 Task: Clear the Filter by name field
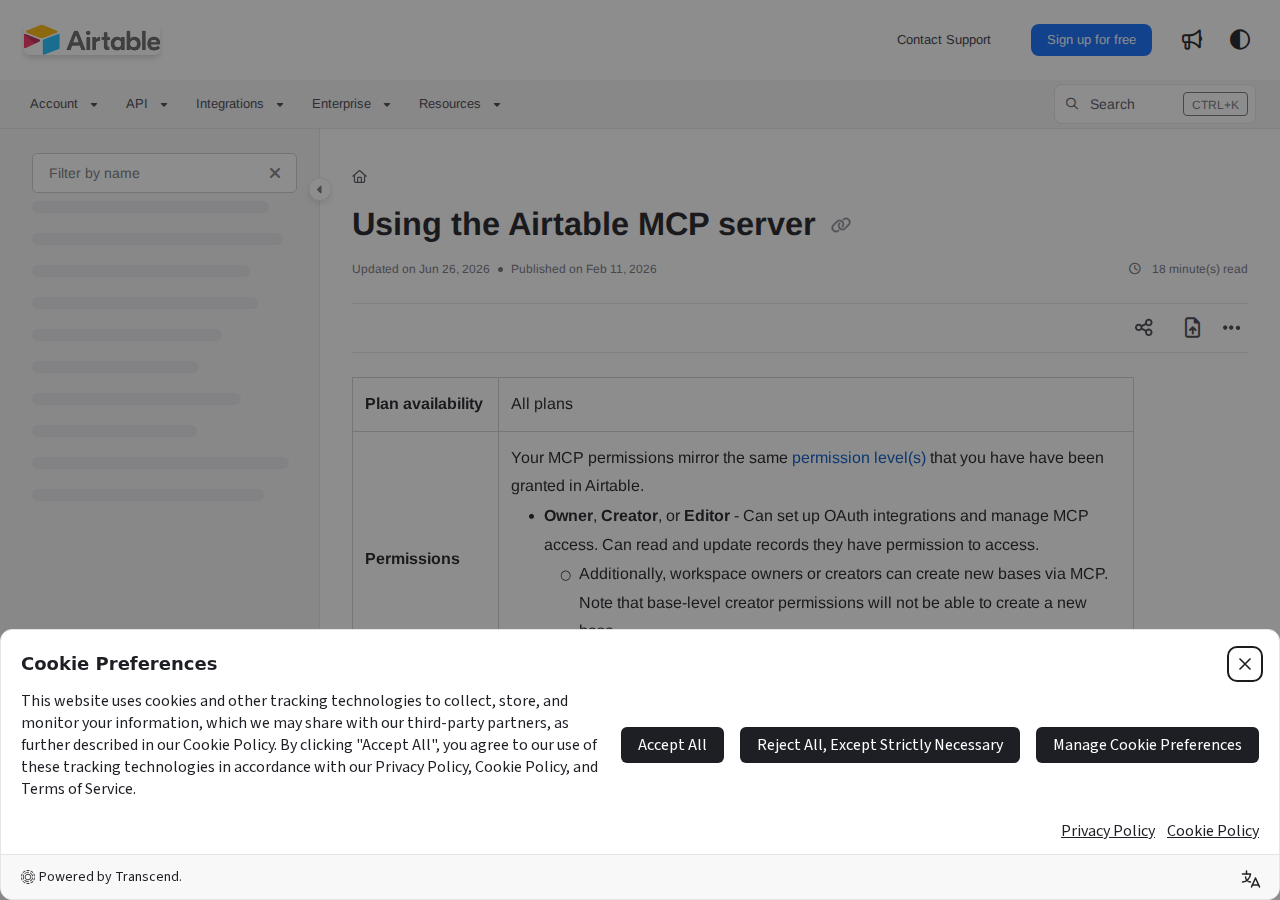275,173
